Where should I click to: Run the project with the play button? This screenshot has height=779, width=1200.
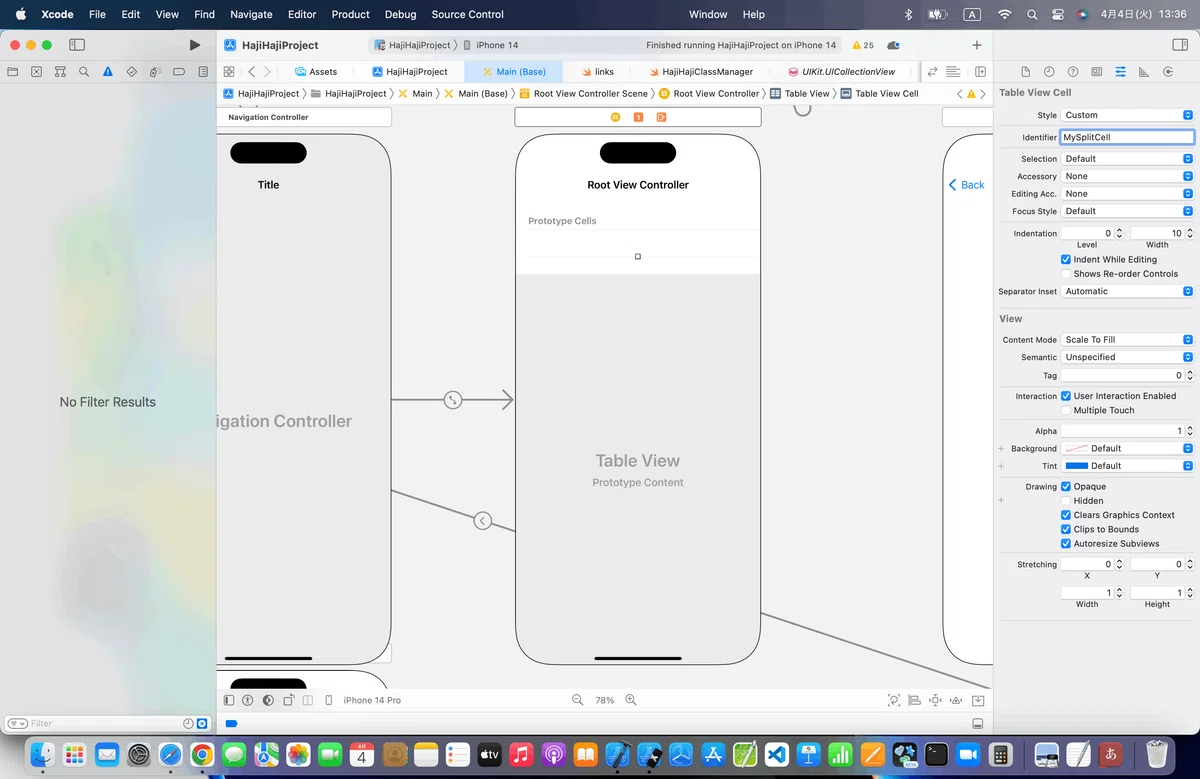pyautogui.click(x=195, y=45)
